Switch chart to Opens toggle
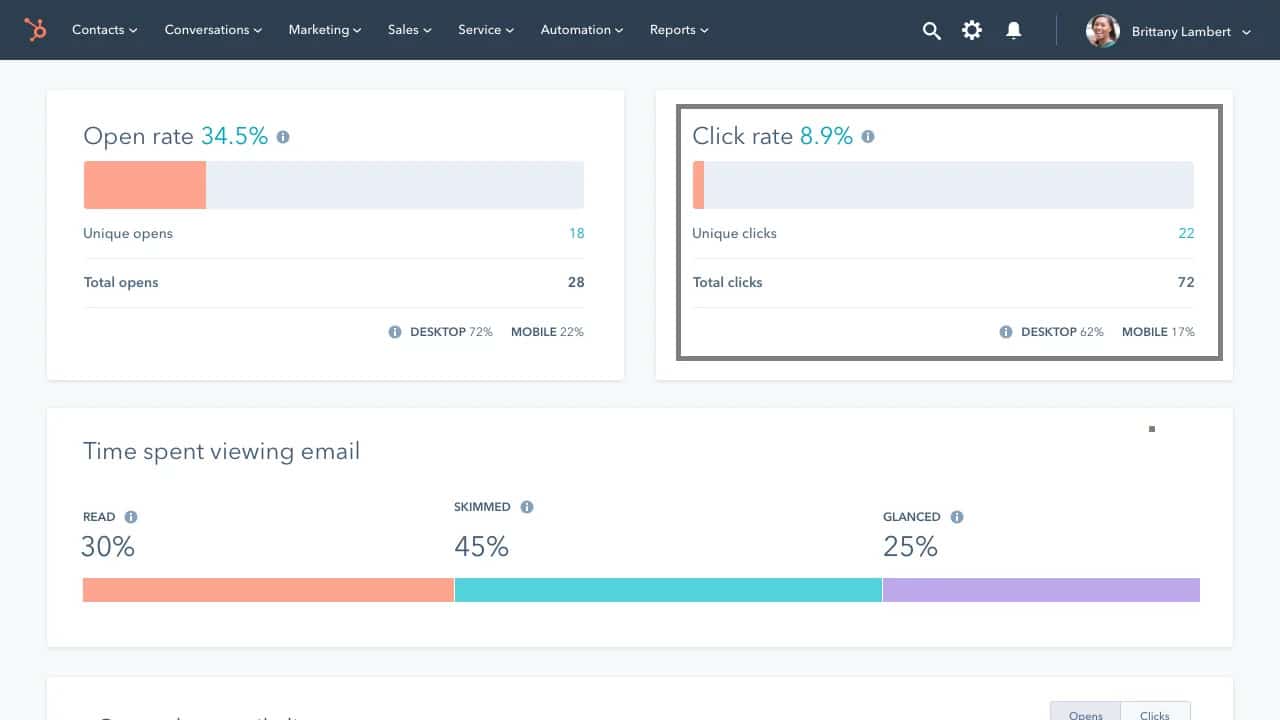1280x720 pixels. pyautogui.click(x=1085, y=712)
